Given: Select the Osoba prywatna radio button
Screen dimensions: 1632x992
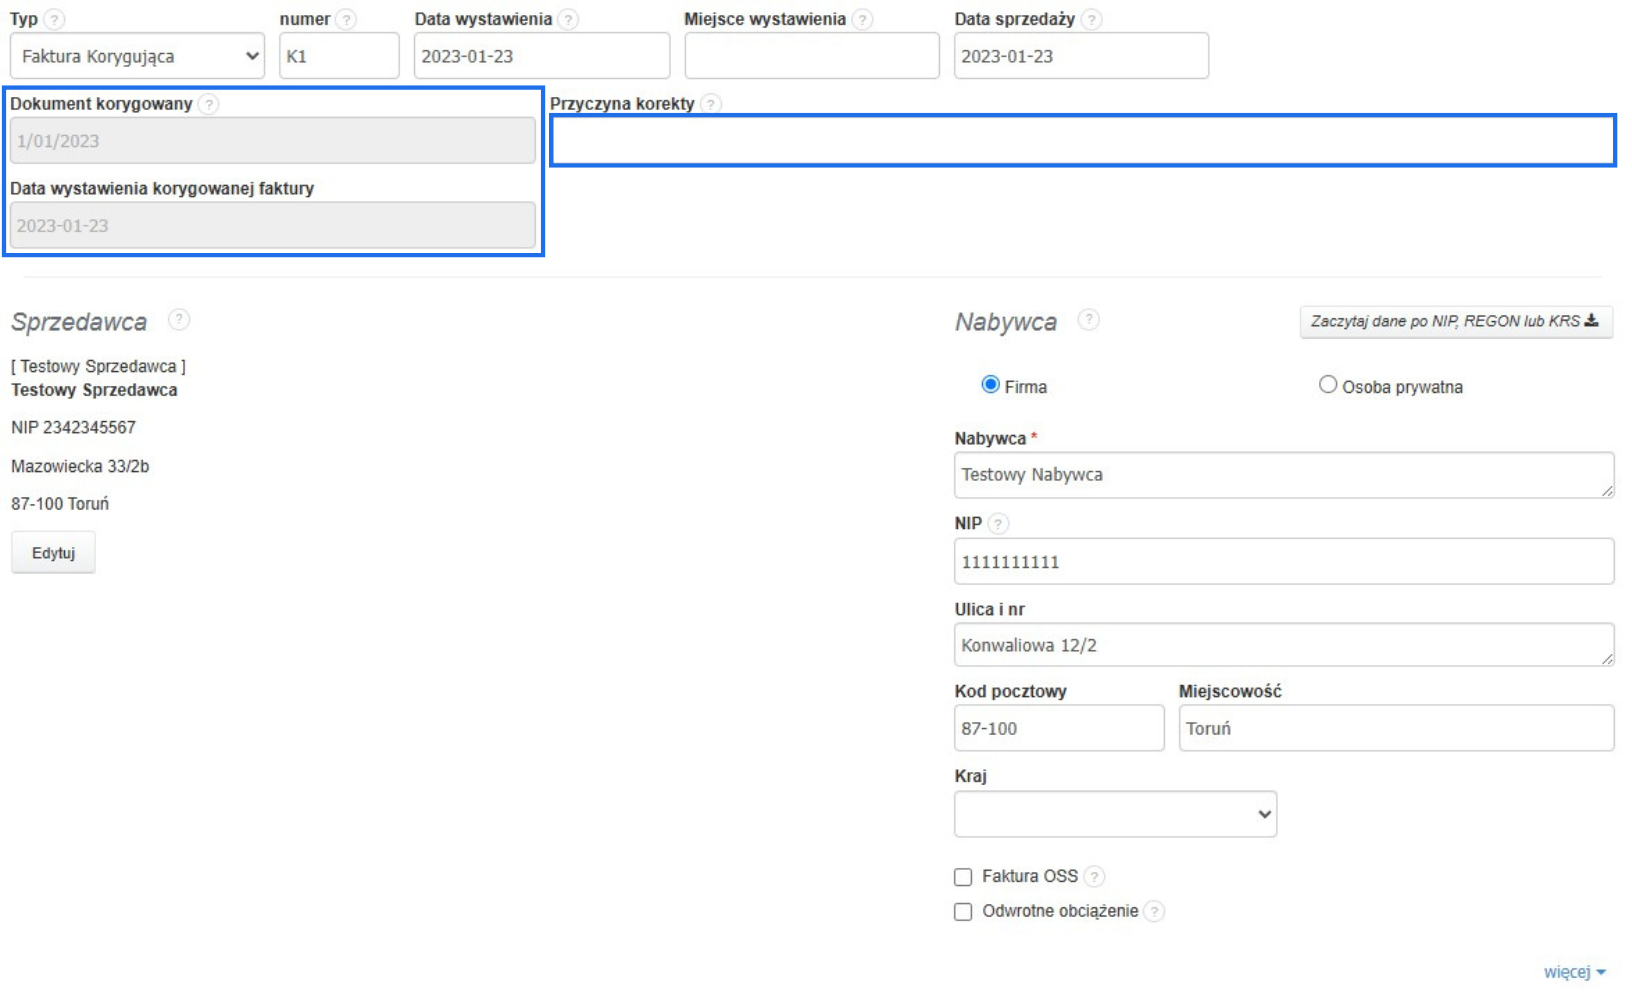Looking at the screenshot, I should click(x=1327, y=385).
